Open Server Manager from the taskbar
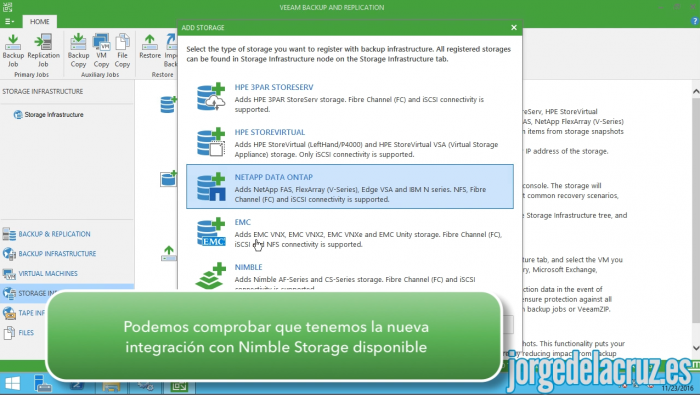Screen dimensions: 700x395 pyautogui.click(x=42, y=383)
